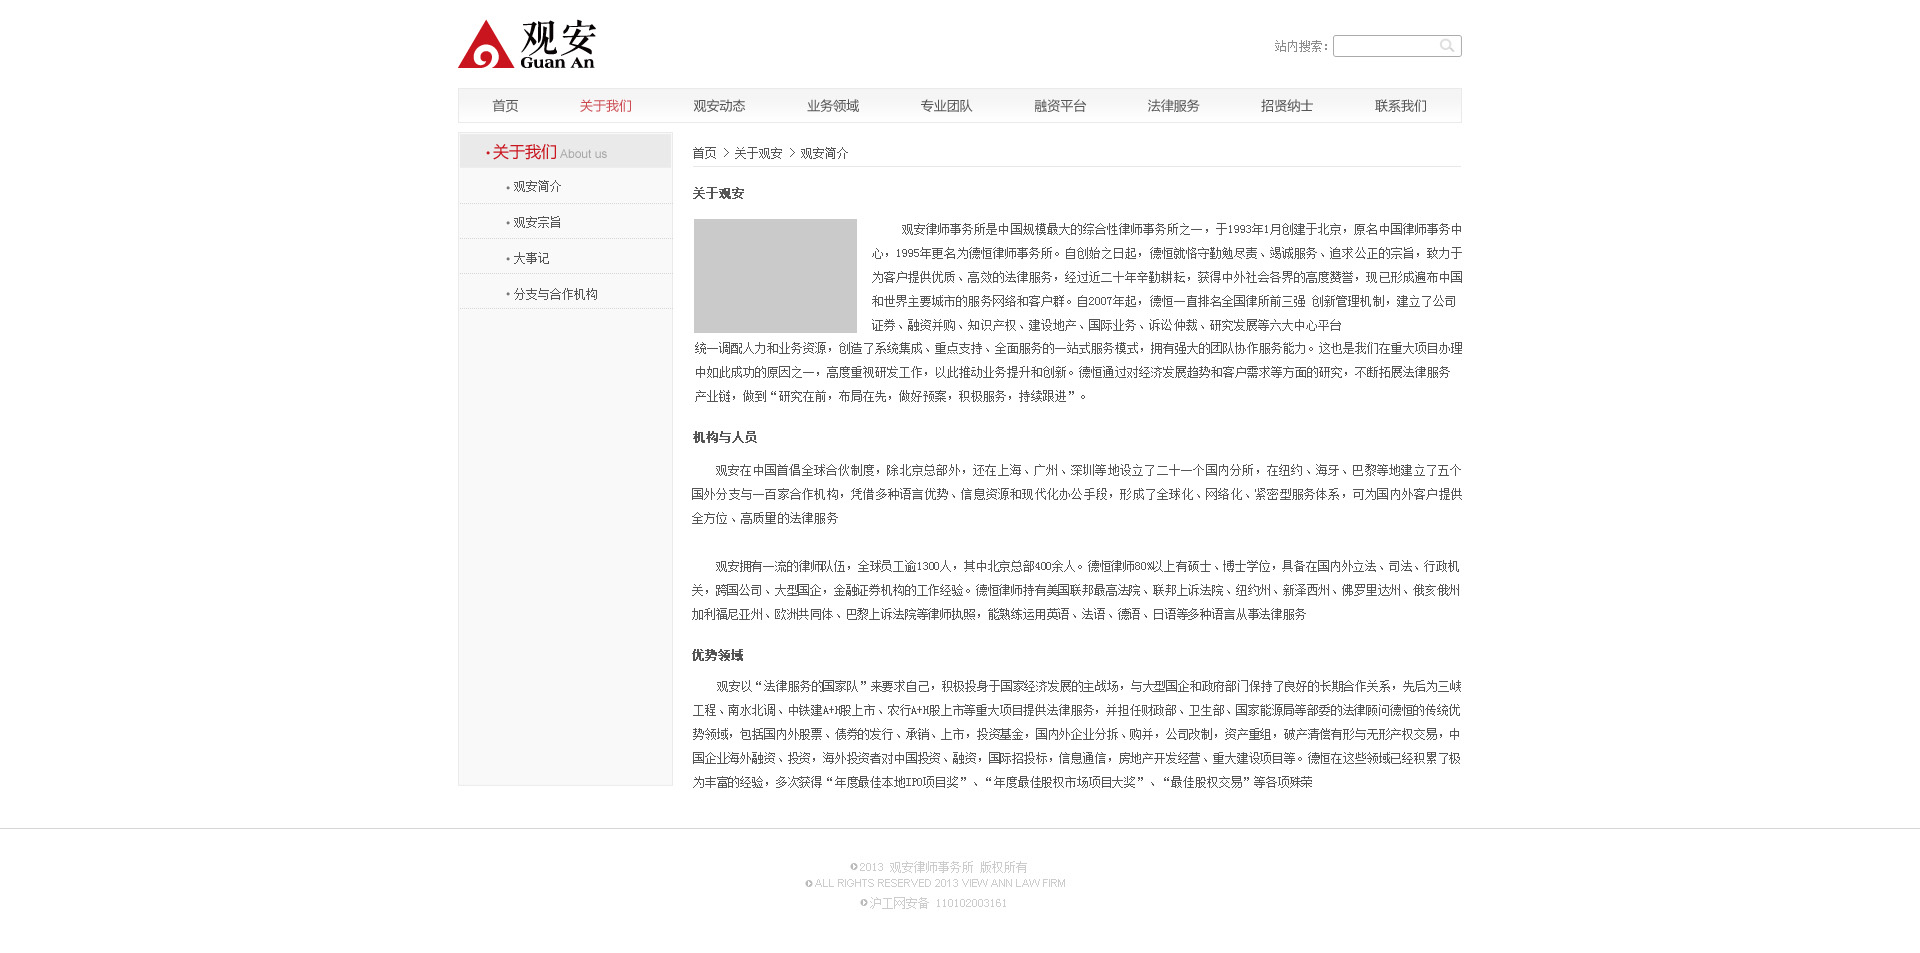Click the 优势领域 section heading
Screen dimensions: 1920x953
[717, 656]
